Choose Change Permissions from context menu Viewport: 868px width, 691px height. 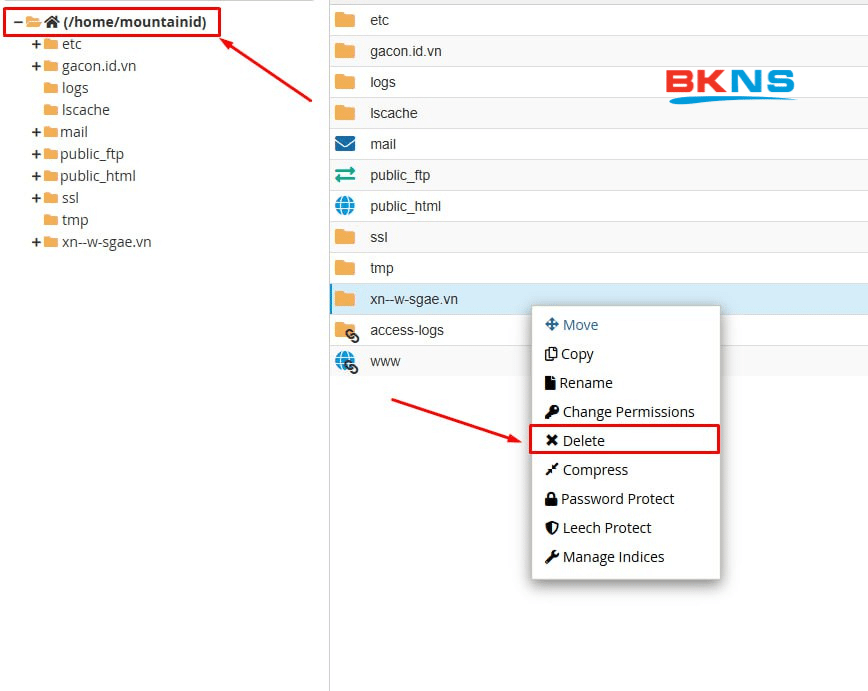point(628,412)
